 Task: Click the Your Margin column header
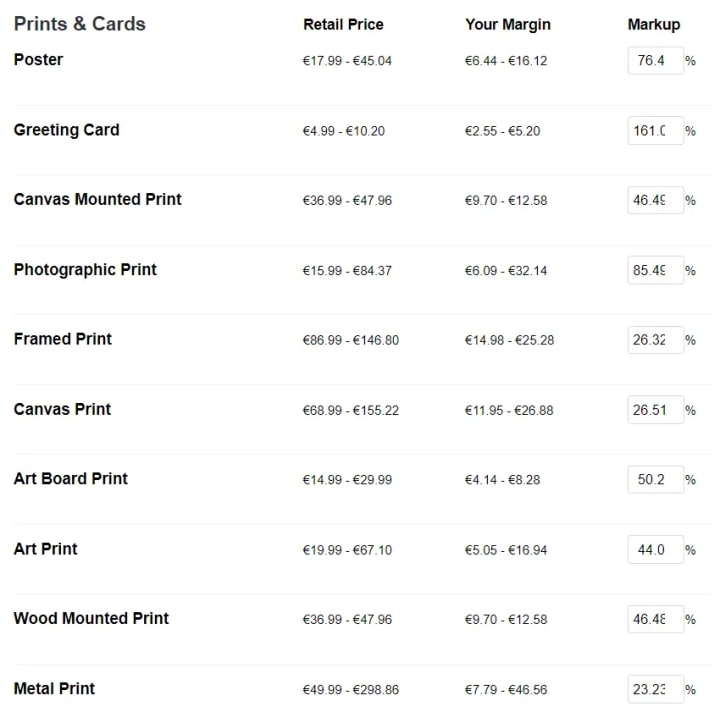point(508,25)
